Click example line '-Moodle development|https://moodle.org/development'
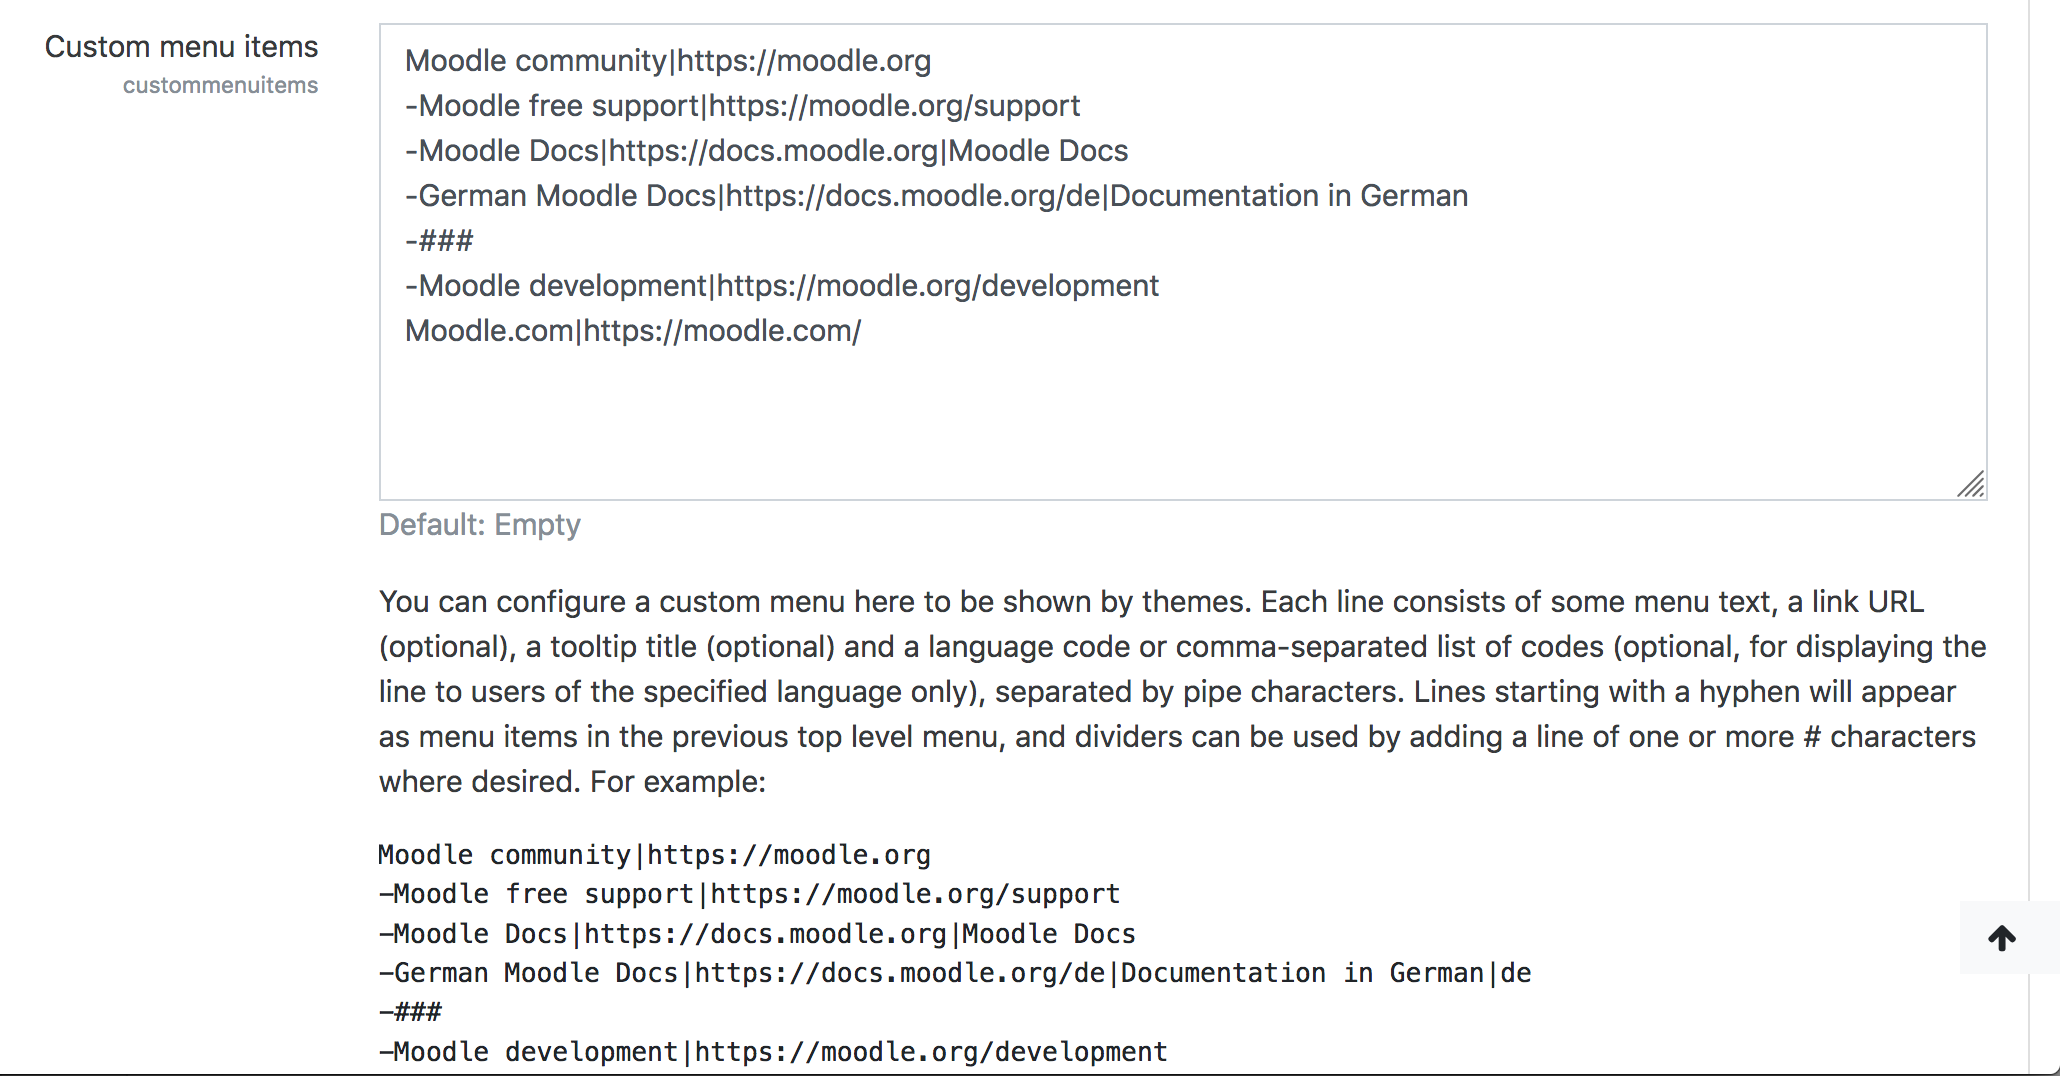 (x=773, y=1052)
